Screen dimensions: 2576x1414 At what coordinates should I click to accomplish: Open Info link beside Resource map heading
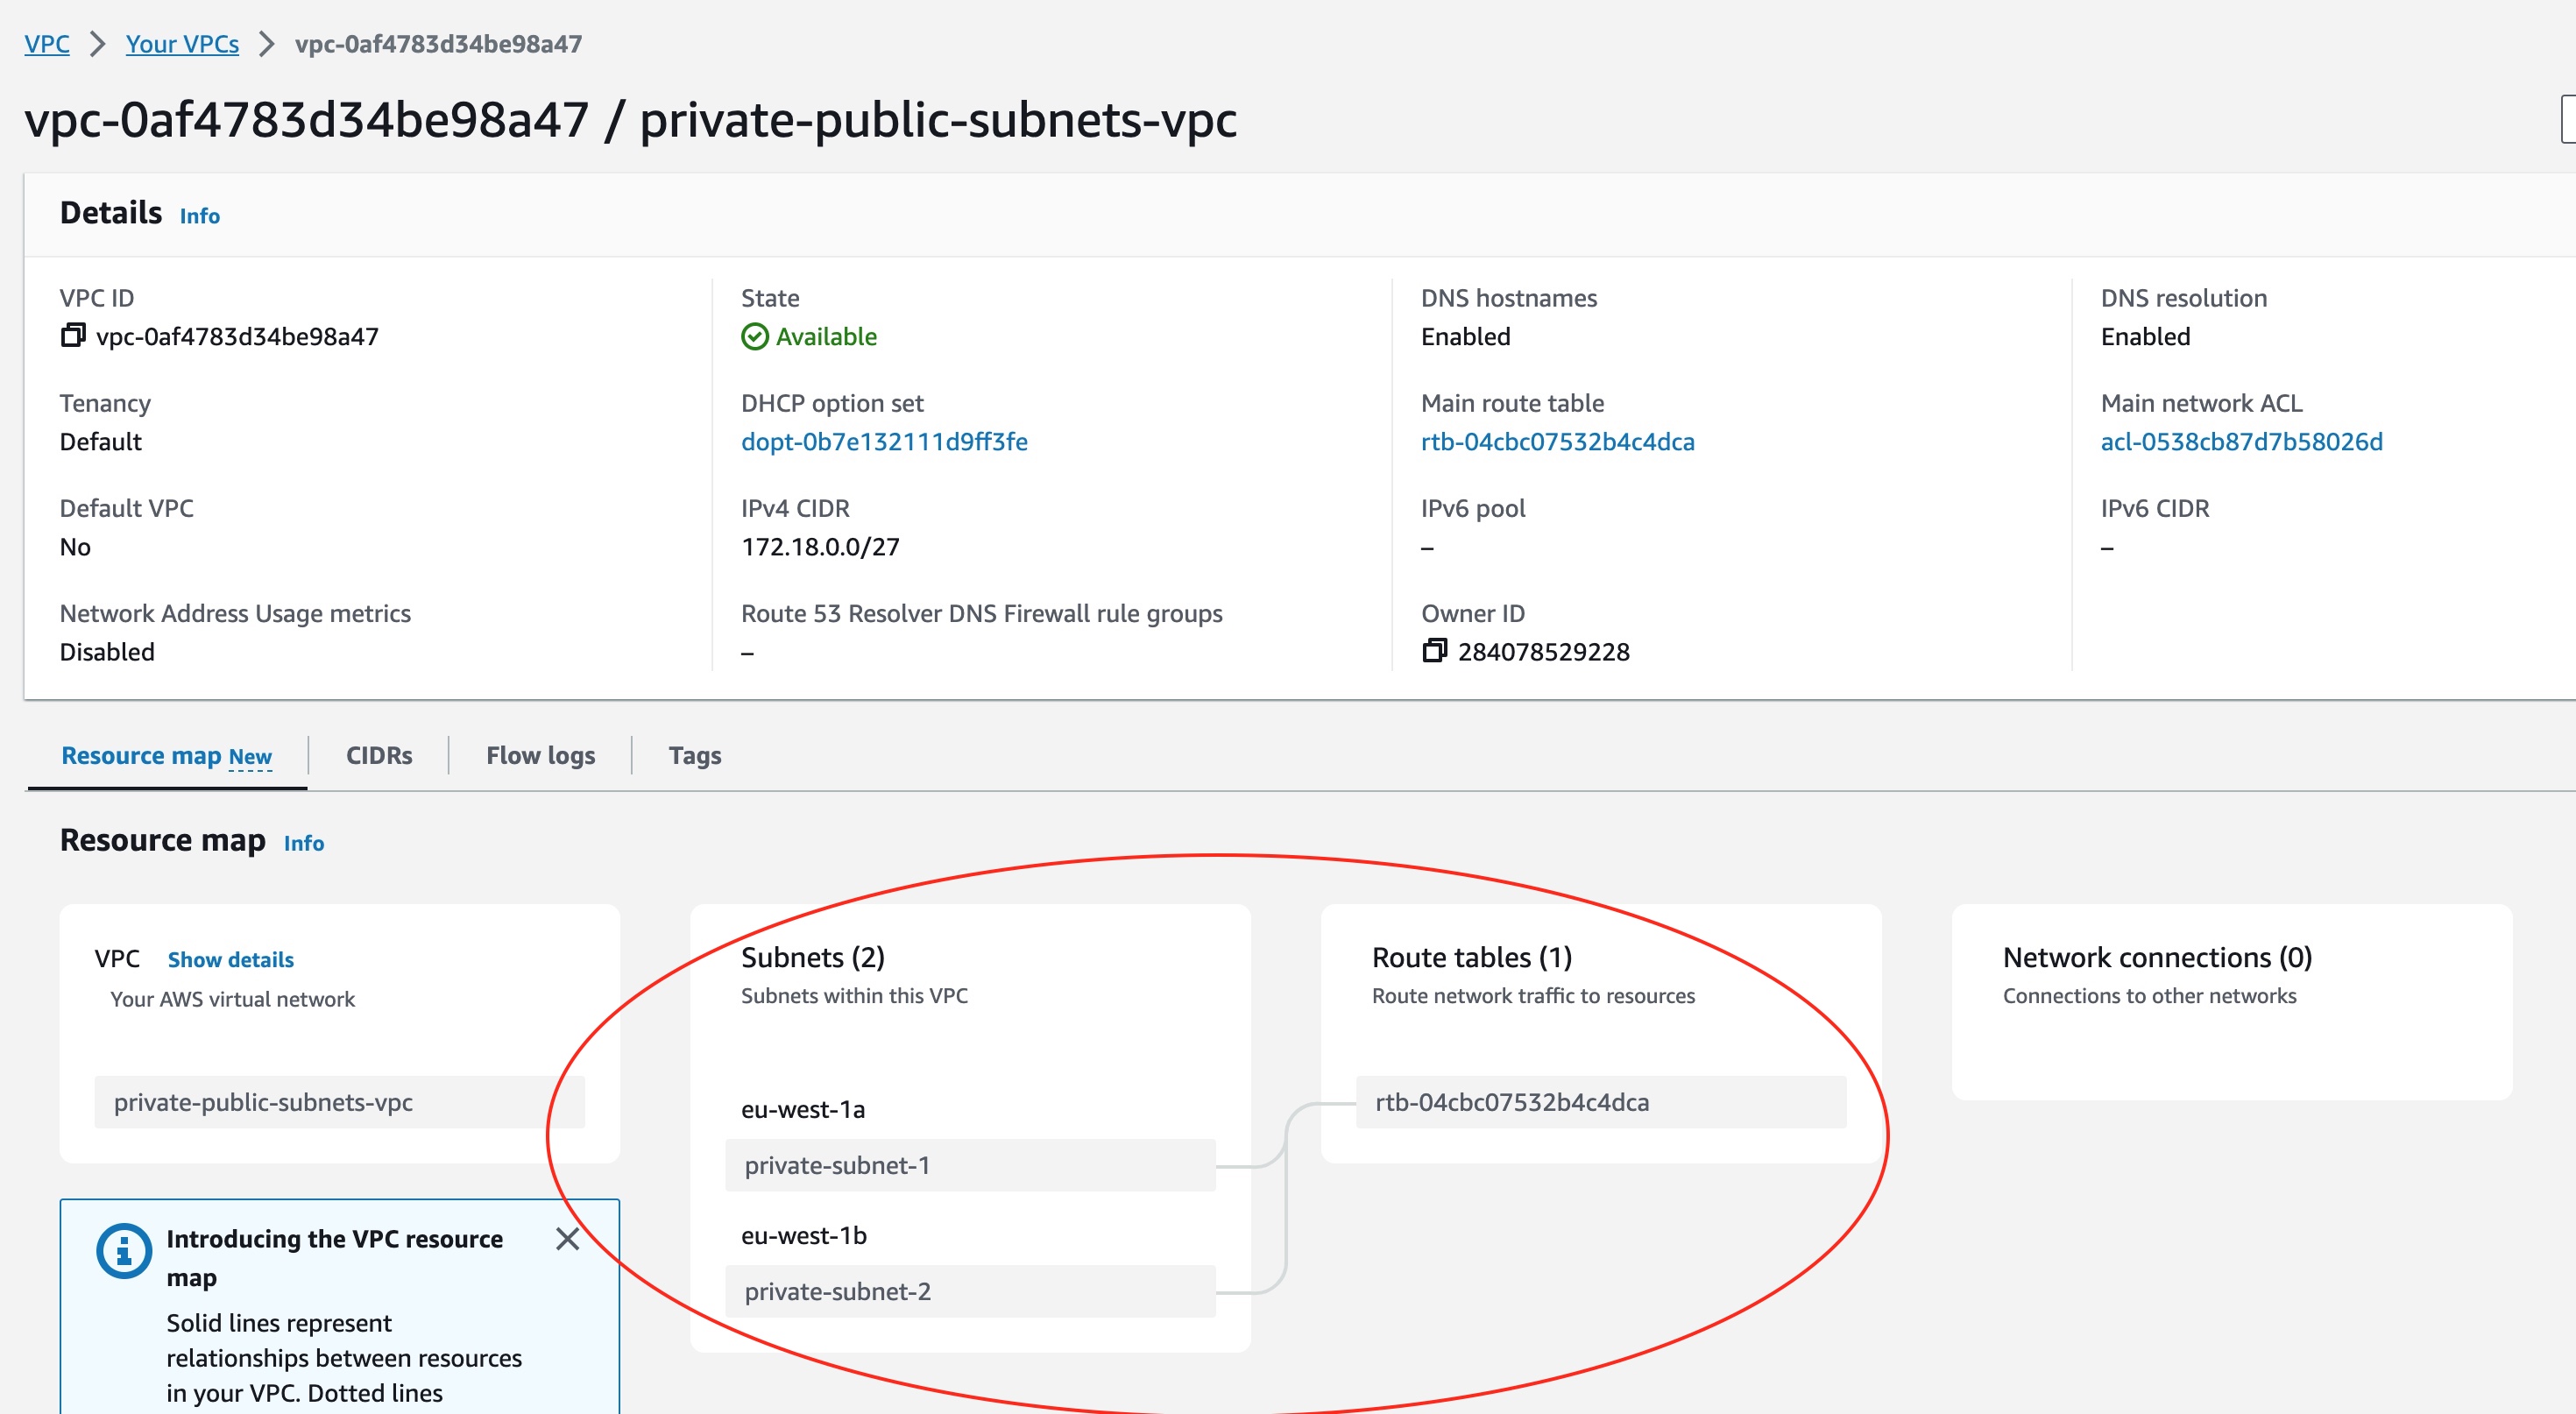tap(304, 843)
